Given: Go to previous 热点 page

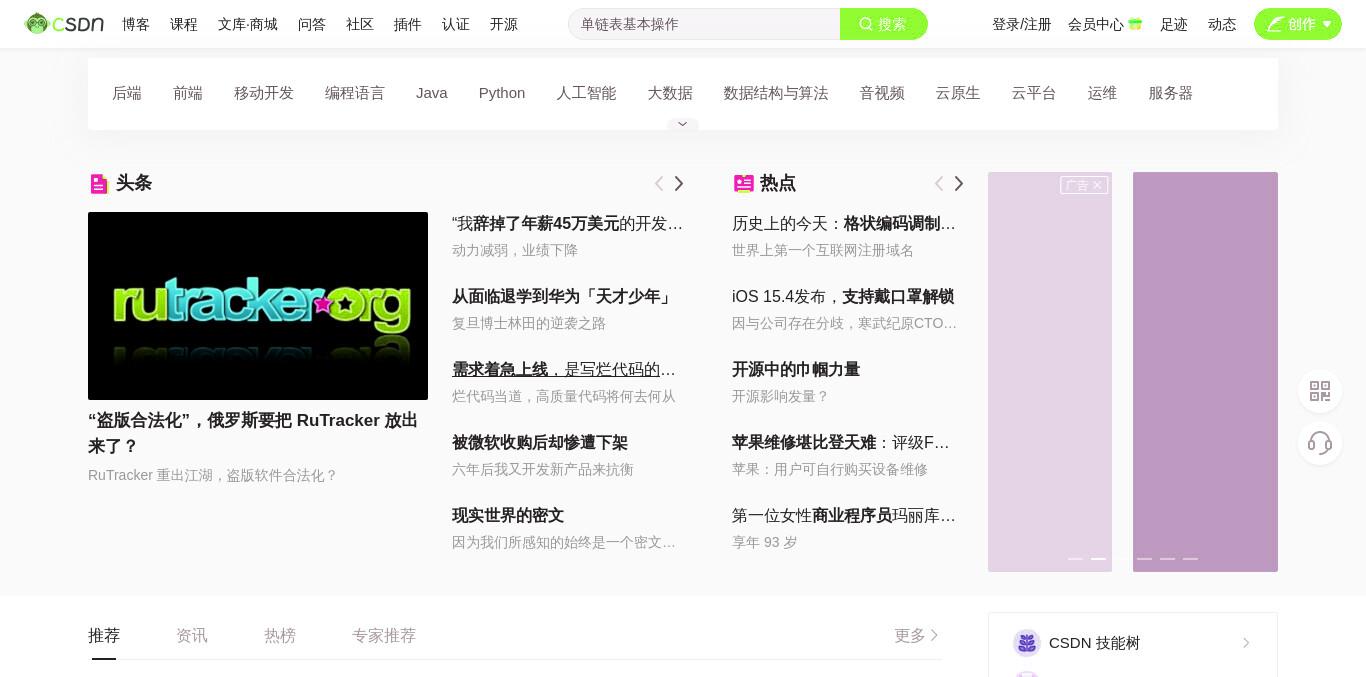Looking at the screenshot, I should [939, 183].
